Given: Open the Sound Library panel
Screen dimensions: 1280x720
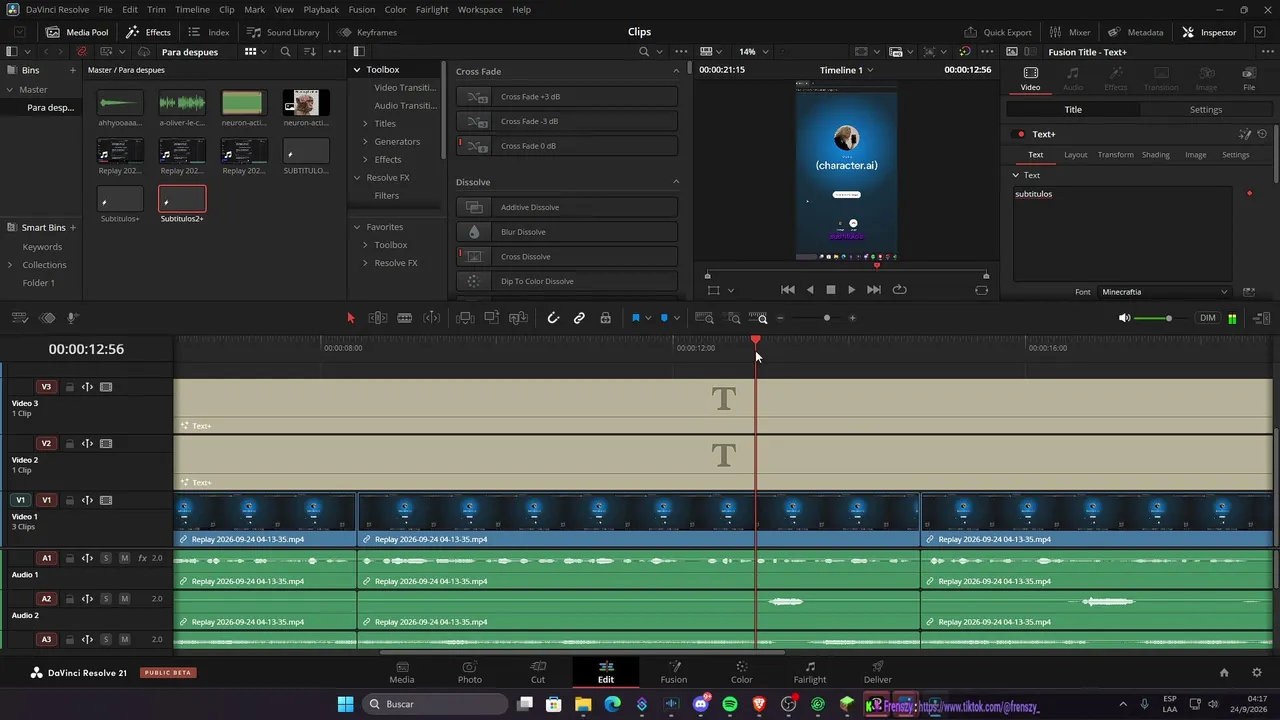Looking at the screenshot, I should tap(284, 32).
